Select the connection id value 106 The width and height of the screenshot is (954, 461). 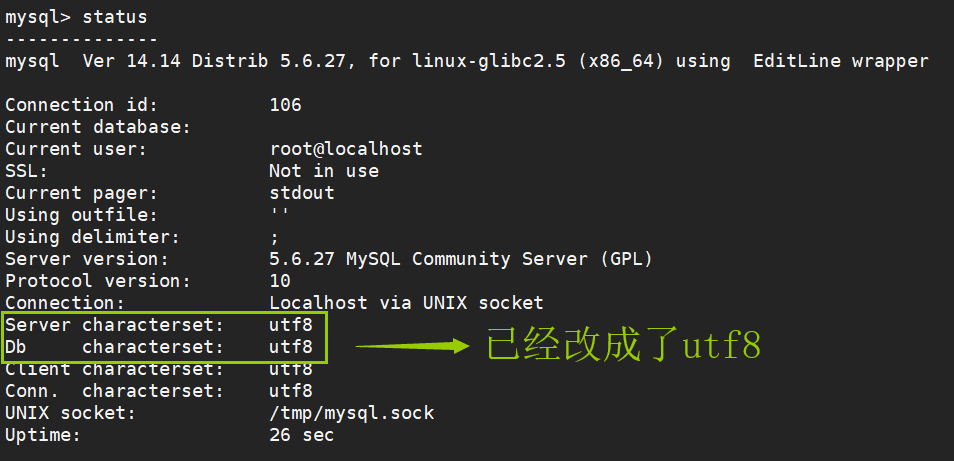[285, 105]
